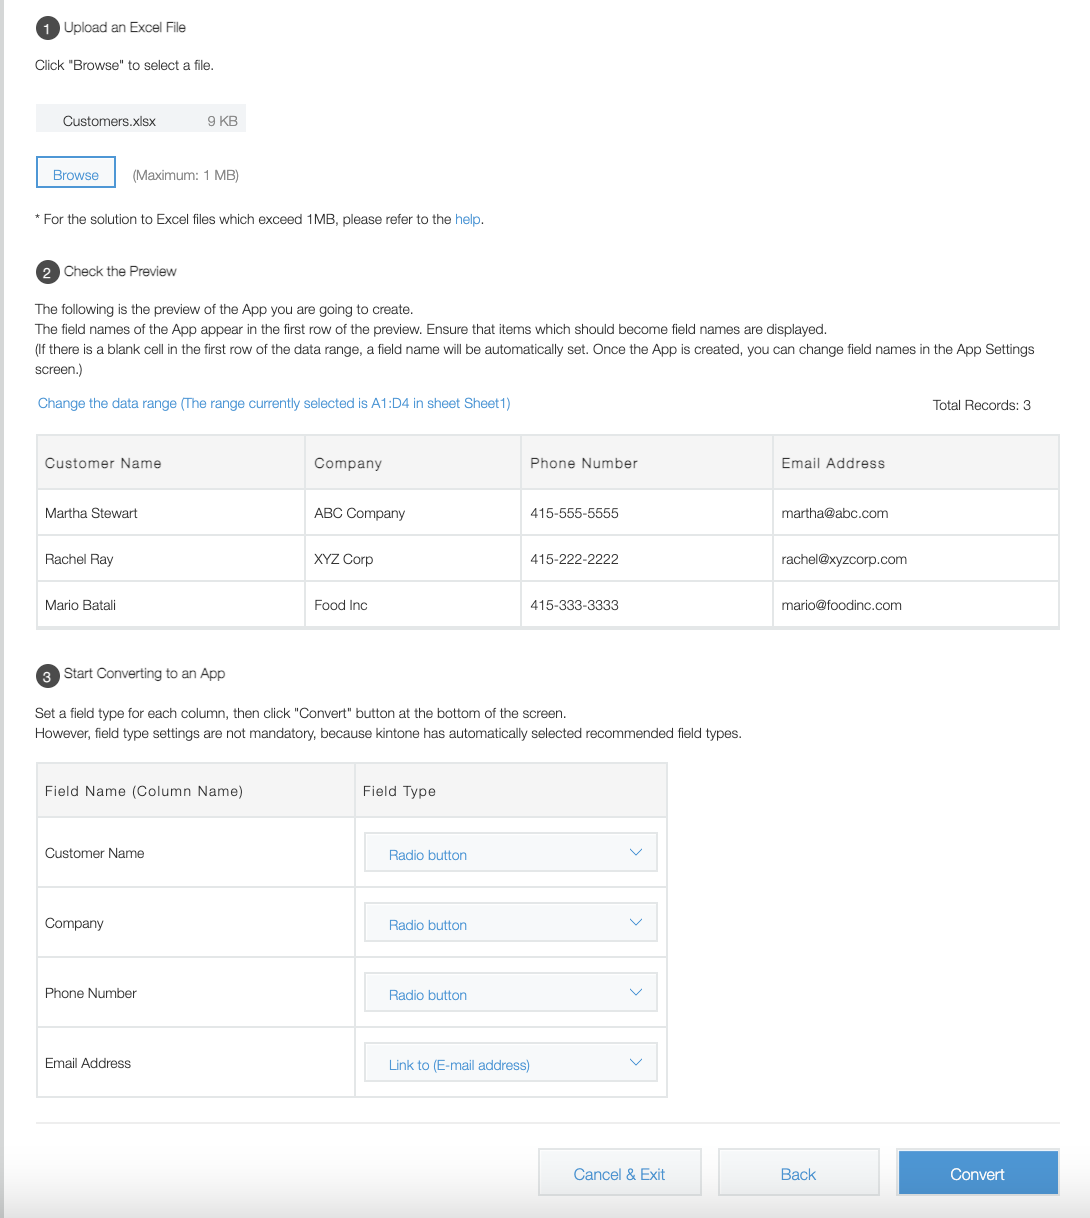Select martha@abc.com cell in preview

point(835,513)
